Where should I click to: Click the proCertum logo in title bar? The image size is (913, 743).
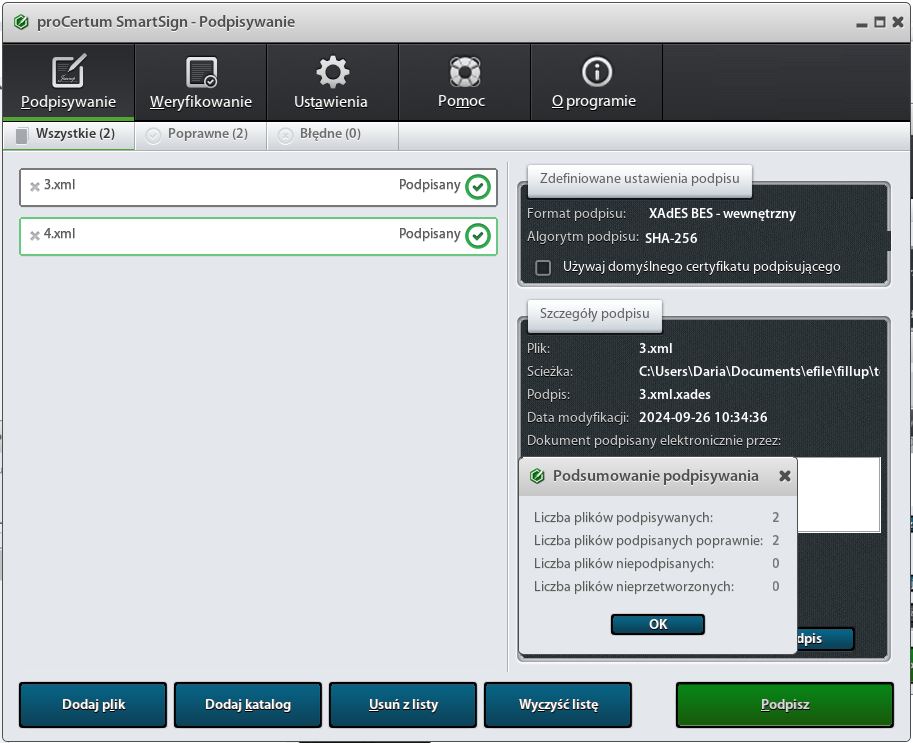tap(22, 22)
